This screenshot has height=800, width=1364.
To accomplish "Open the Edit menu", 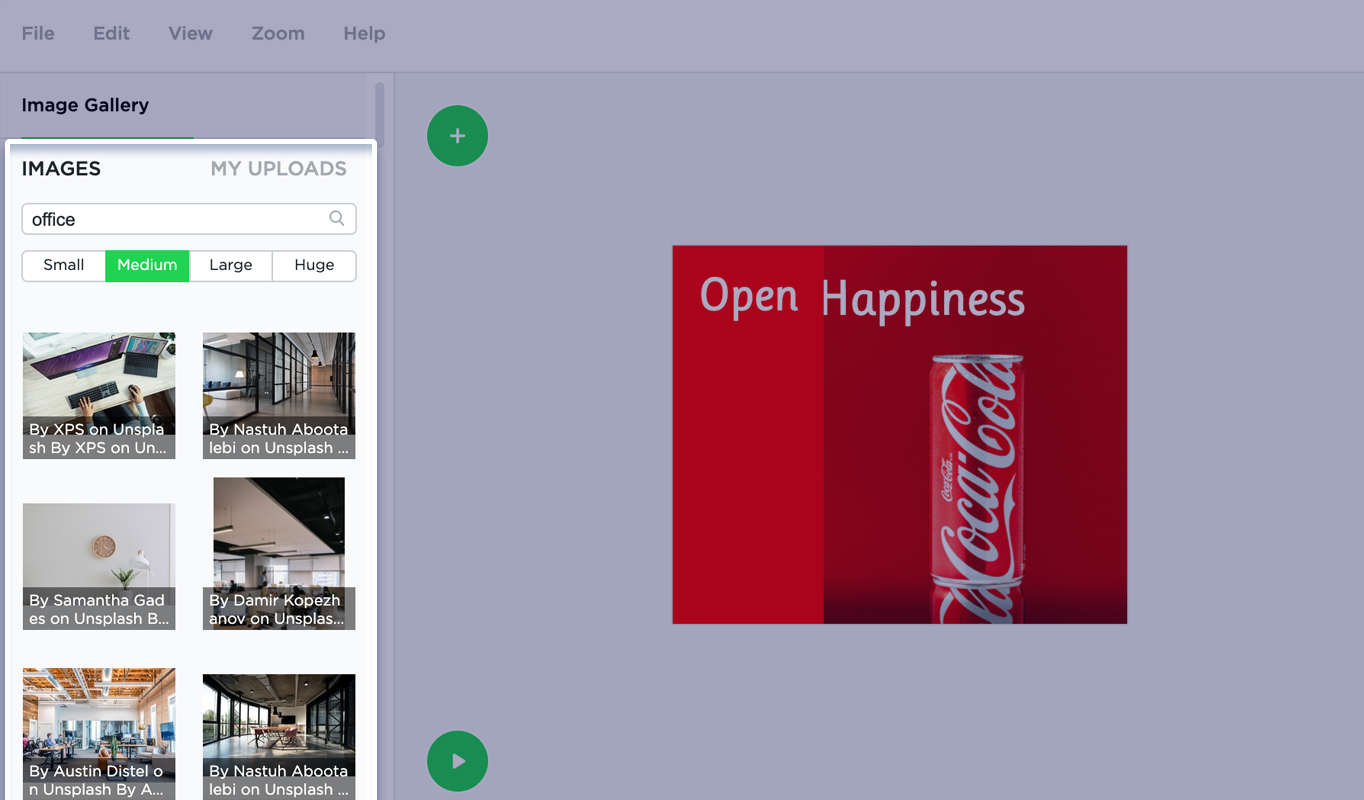I will pyautogui.click(x=111, y=33).
